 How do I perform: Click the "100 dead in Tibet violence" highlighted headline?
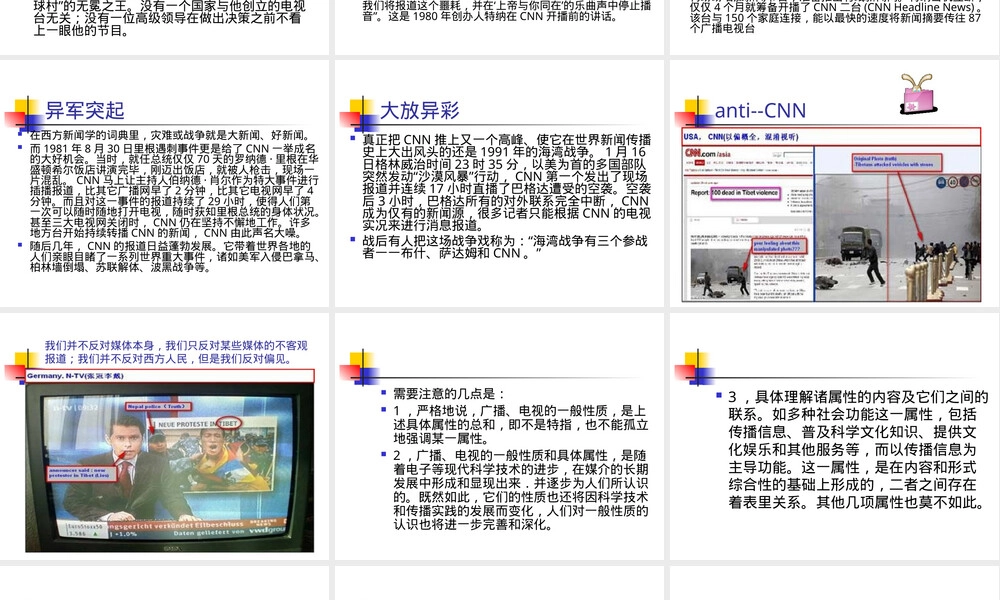tap(745, 193)
